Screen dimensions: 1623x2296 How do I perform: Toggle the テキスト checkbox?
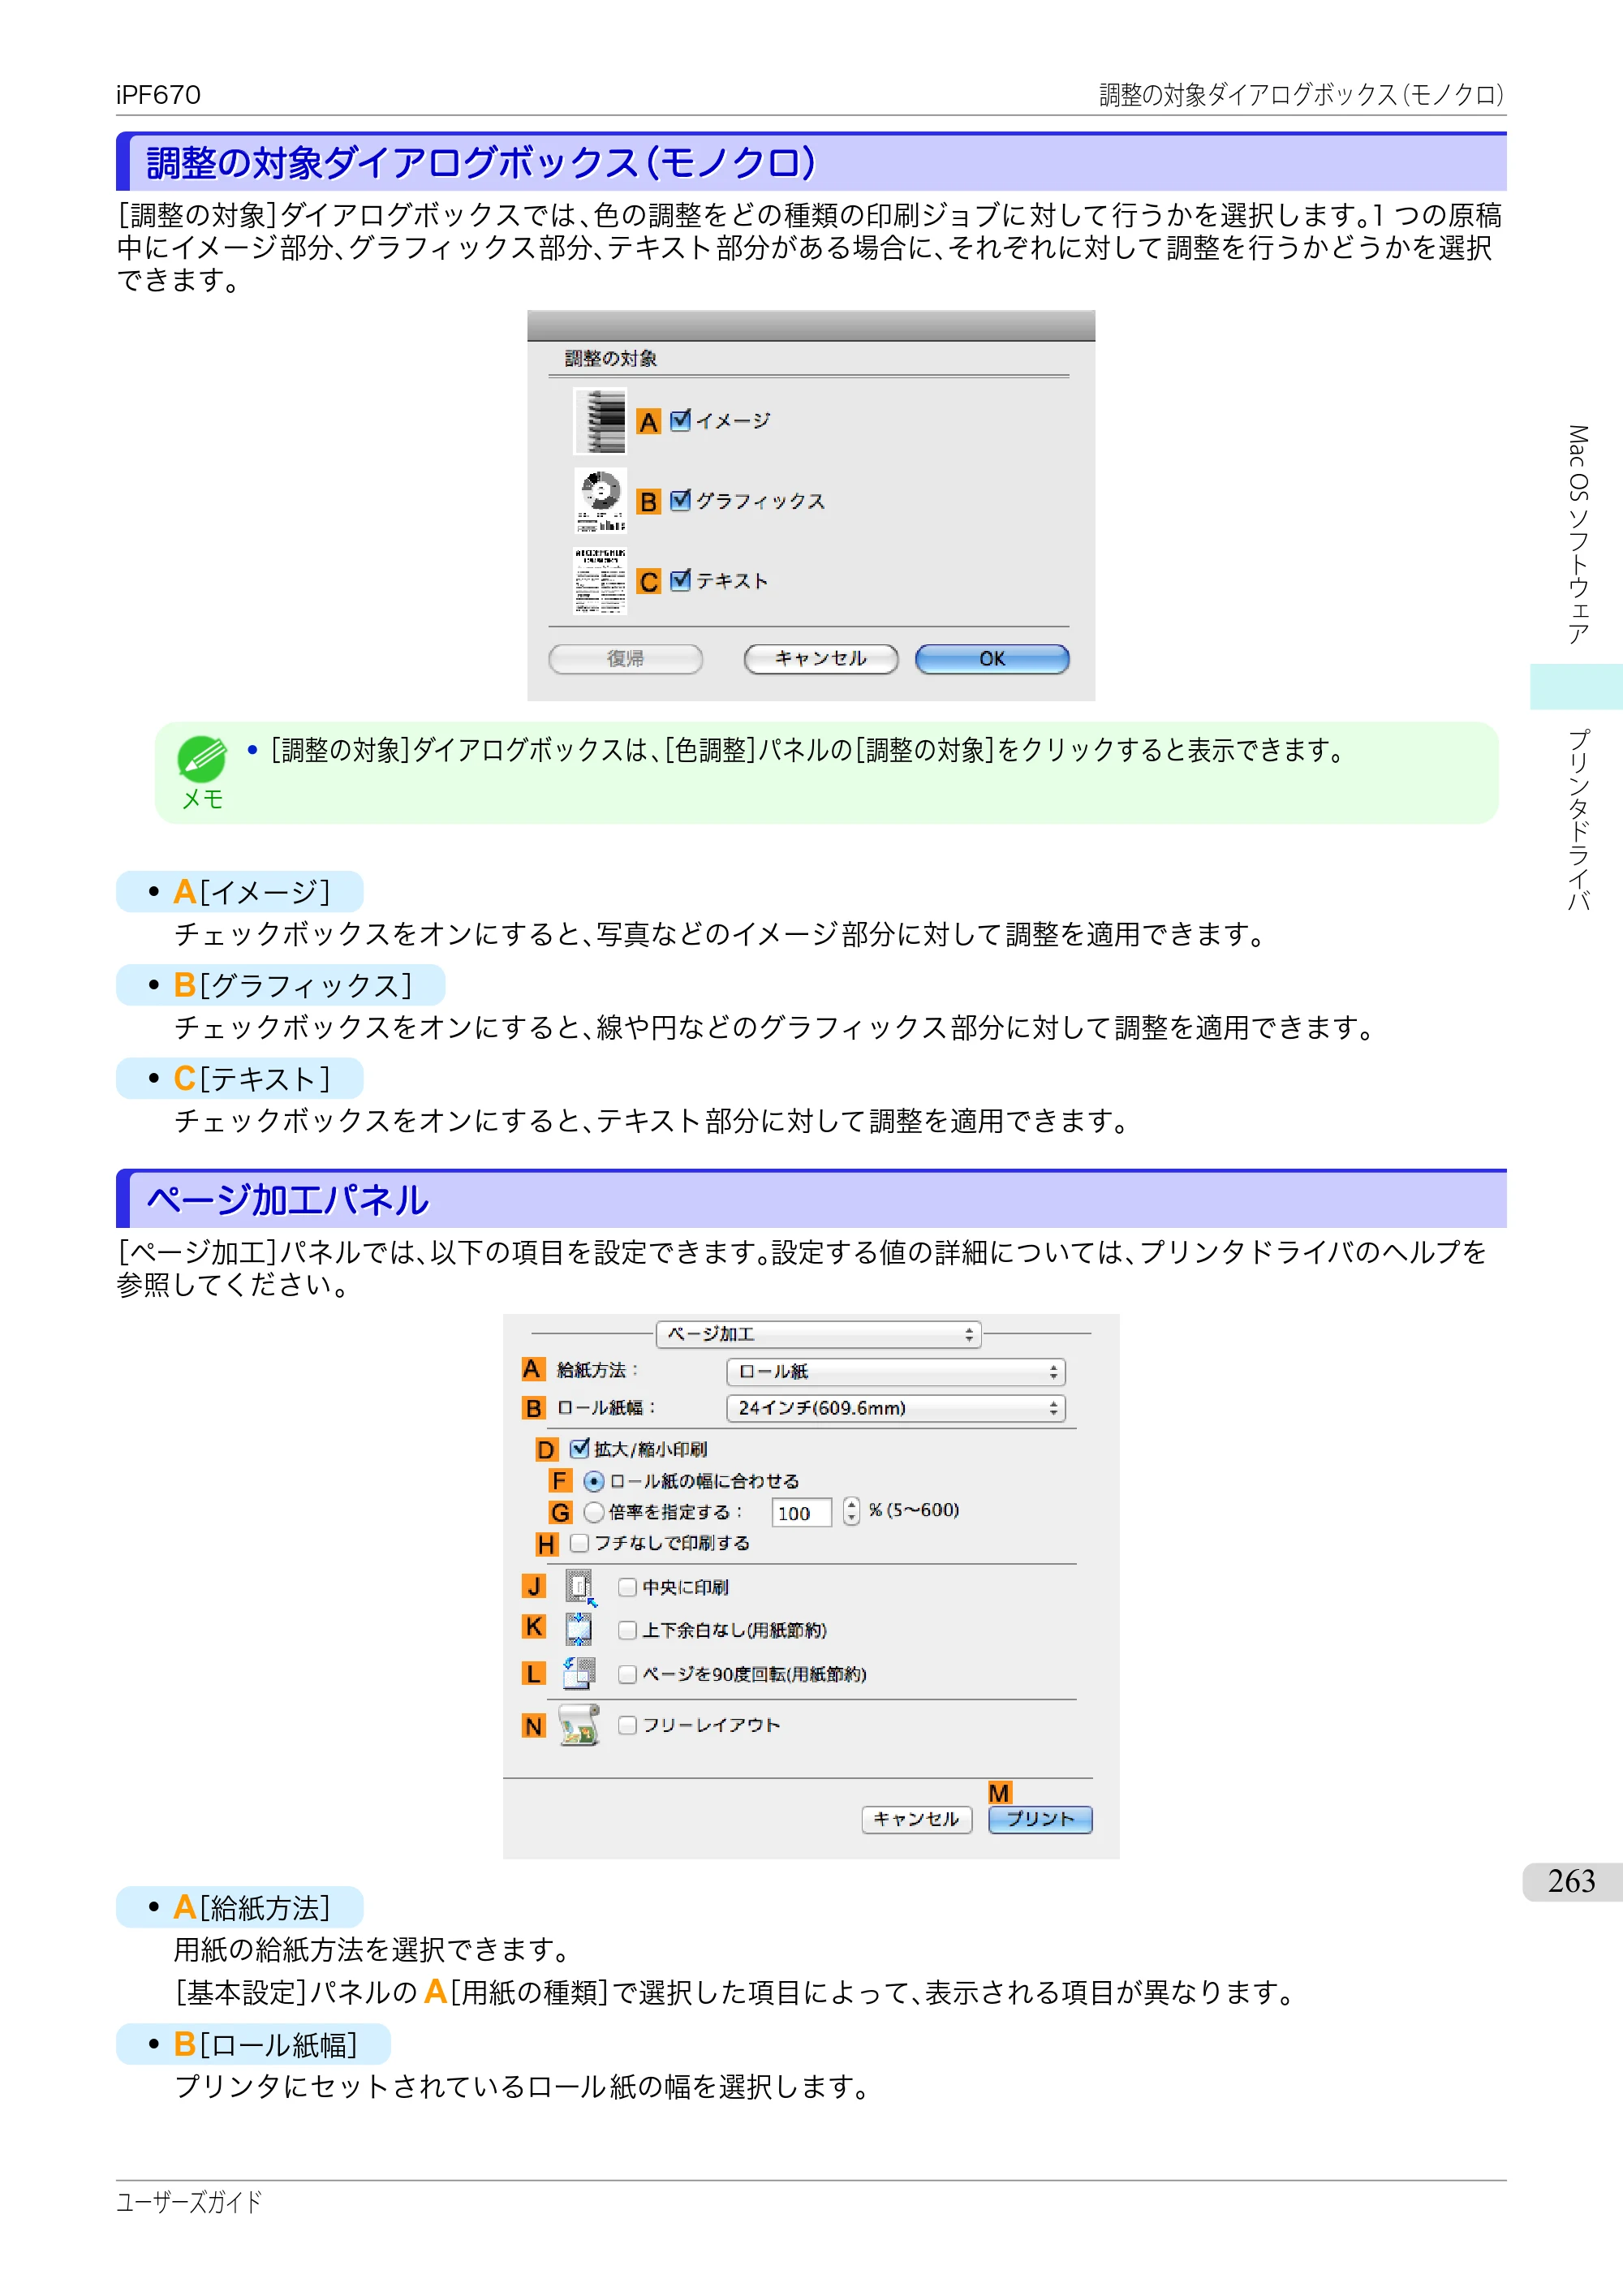coord(680,580)
